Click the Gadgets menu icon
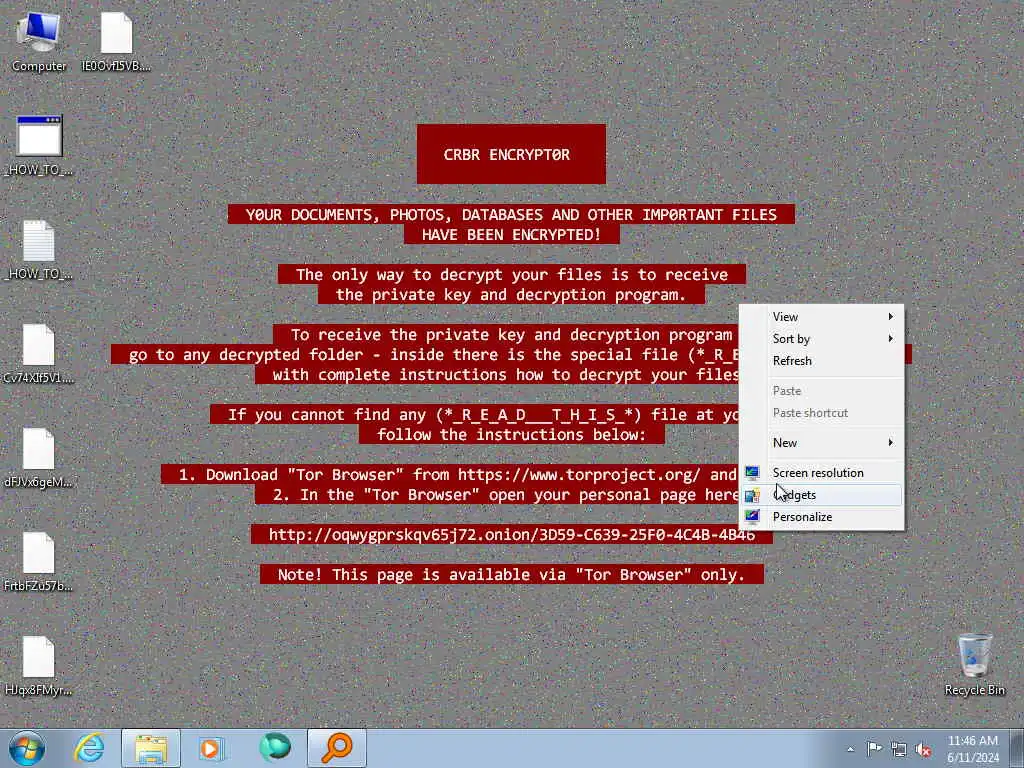The height and width of the screenshot is (768, 1024). [x=752, y=495]
